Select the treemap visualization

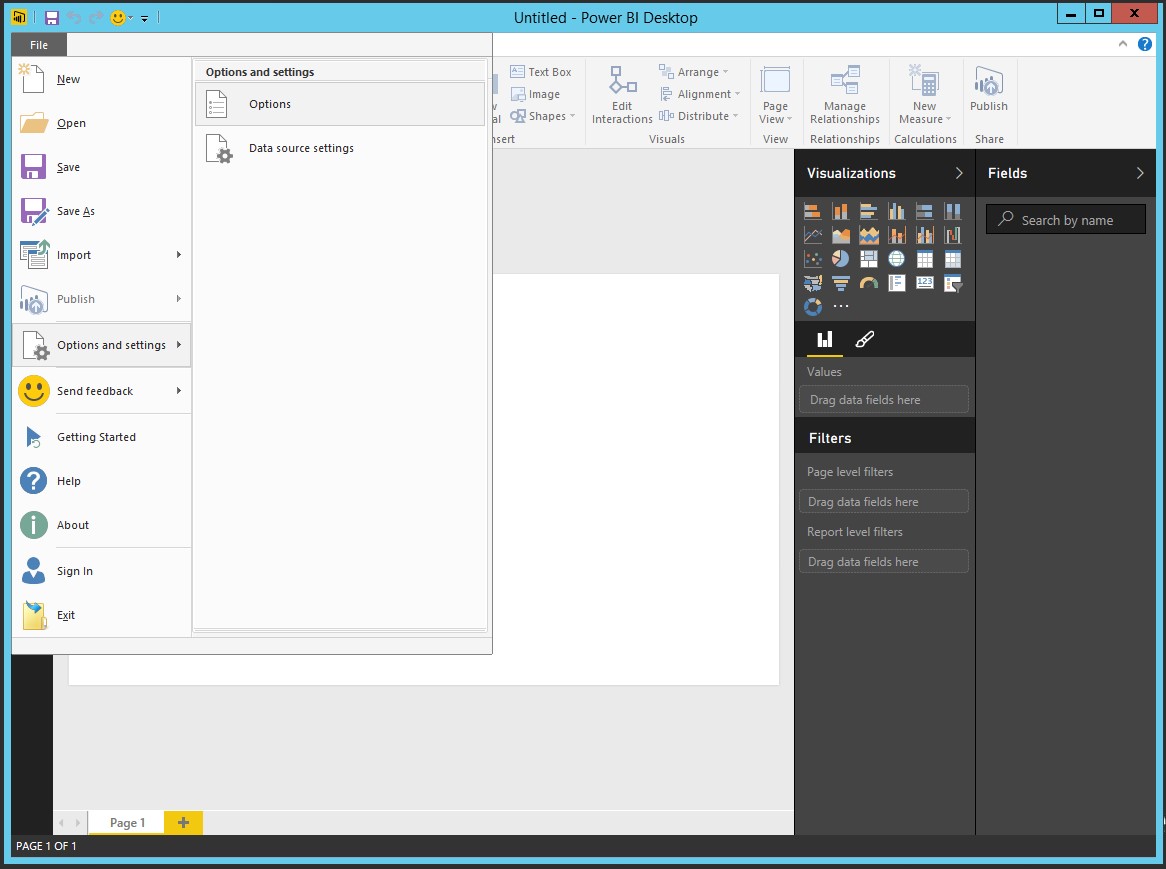869,259
